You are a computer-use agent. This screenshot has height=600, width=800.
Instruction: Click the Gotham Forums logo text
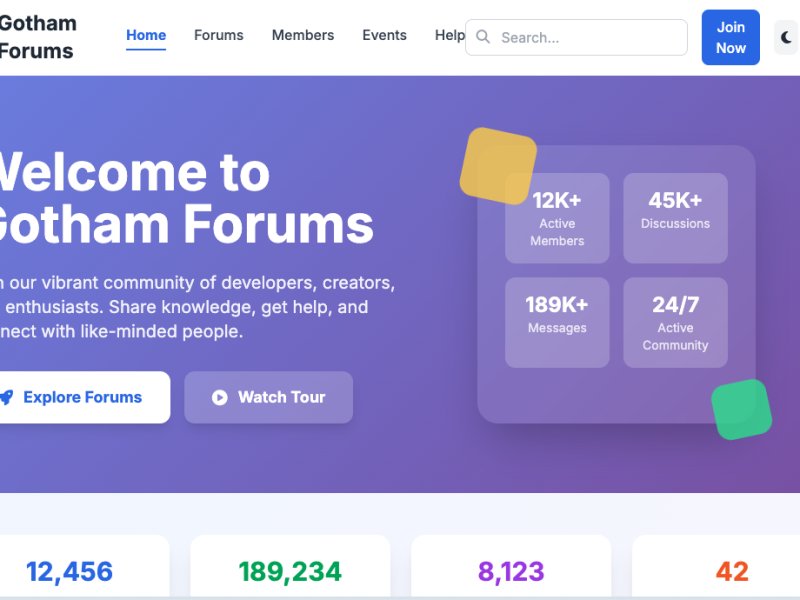tap(37, 37)
